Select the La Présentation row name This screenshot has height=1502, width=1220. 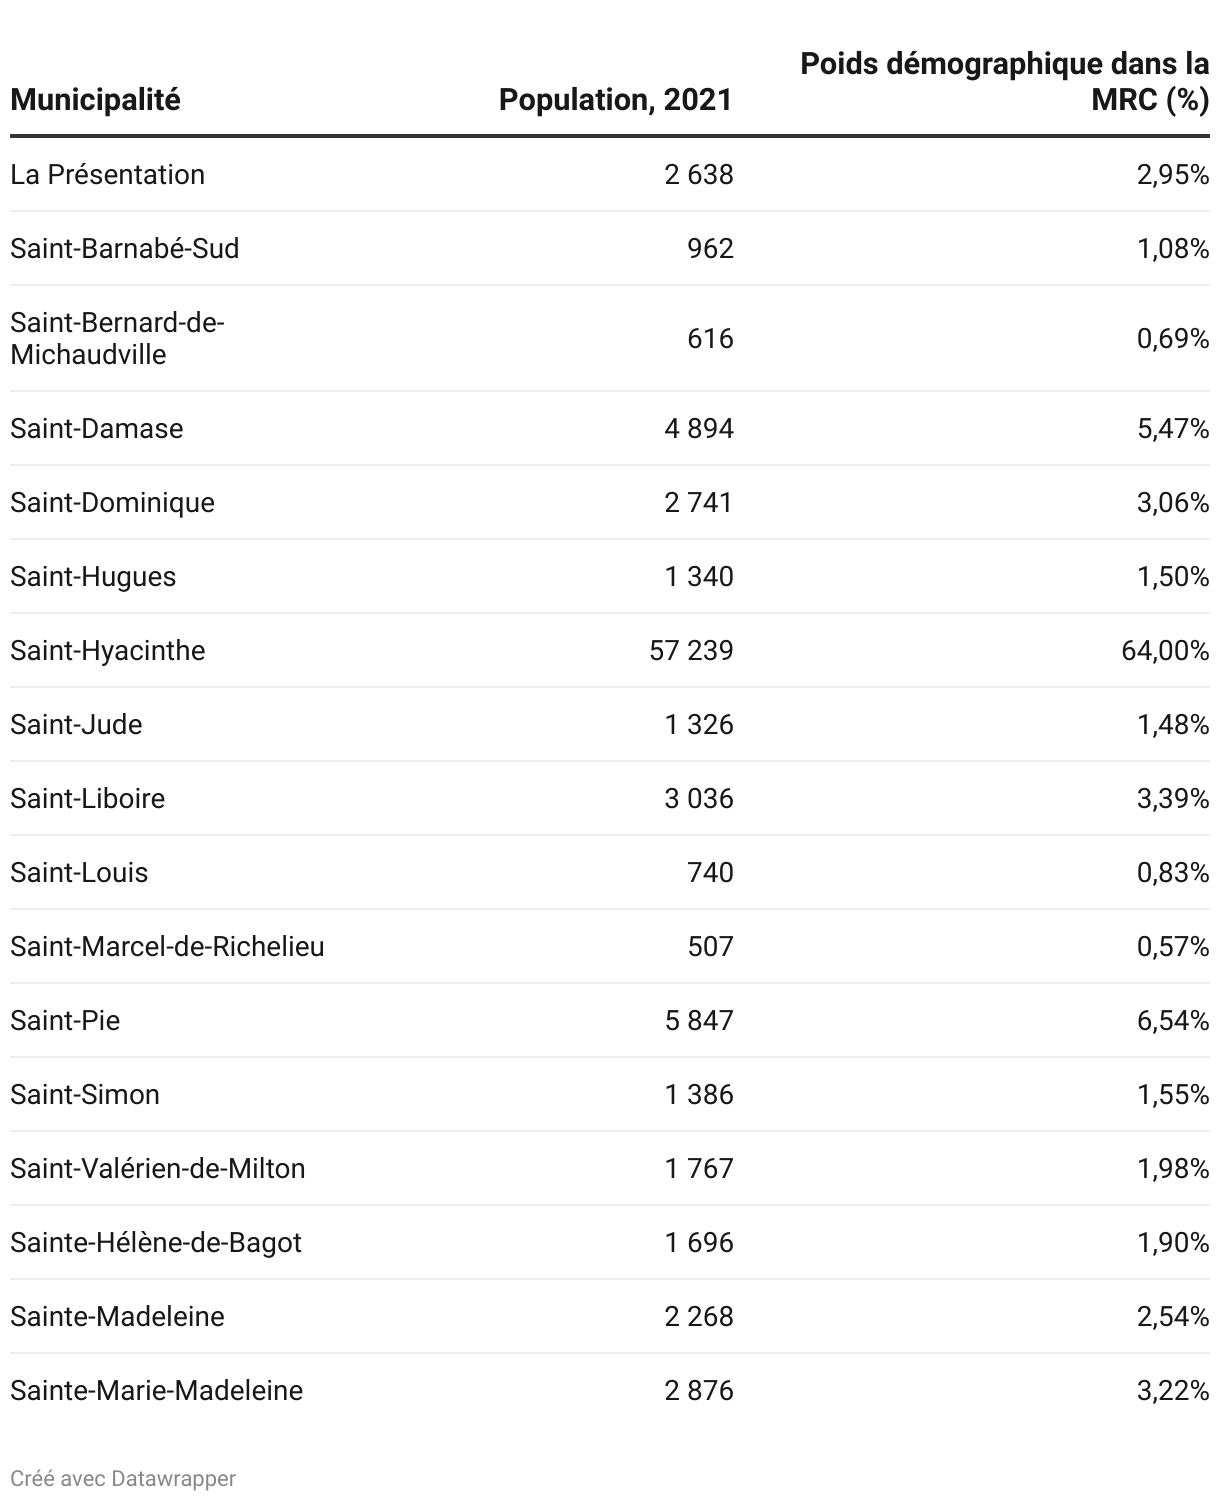(x=108, y=175)
